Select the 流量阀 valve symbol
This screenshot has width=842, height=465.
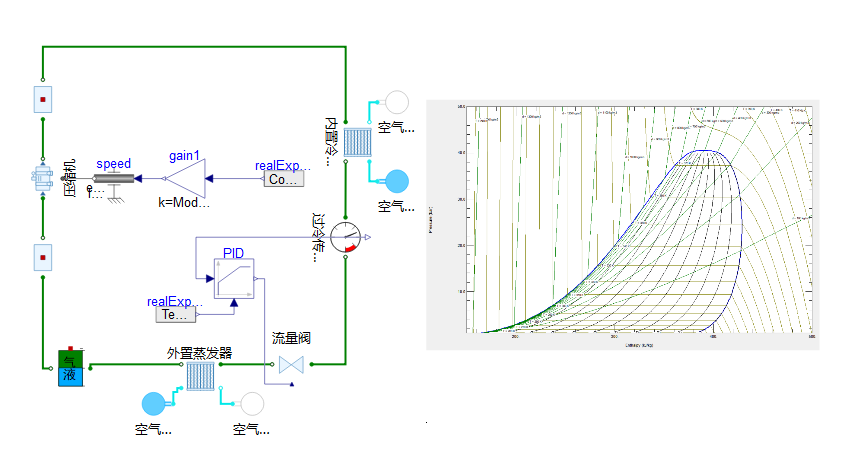coord(291,365)
